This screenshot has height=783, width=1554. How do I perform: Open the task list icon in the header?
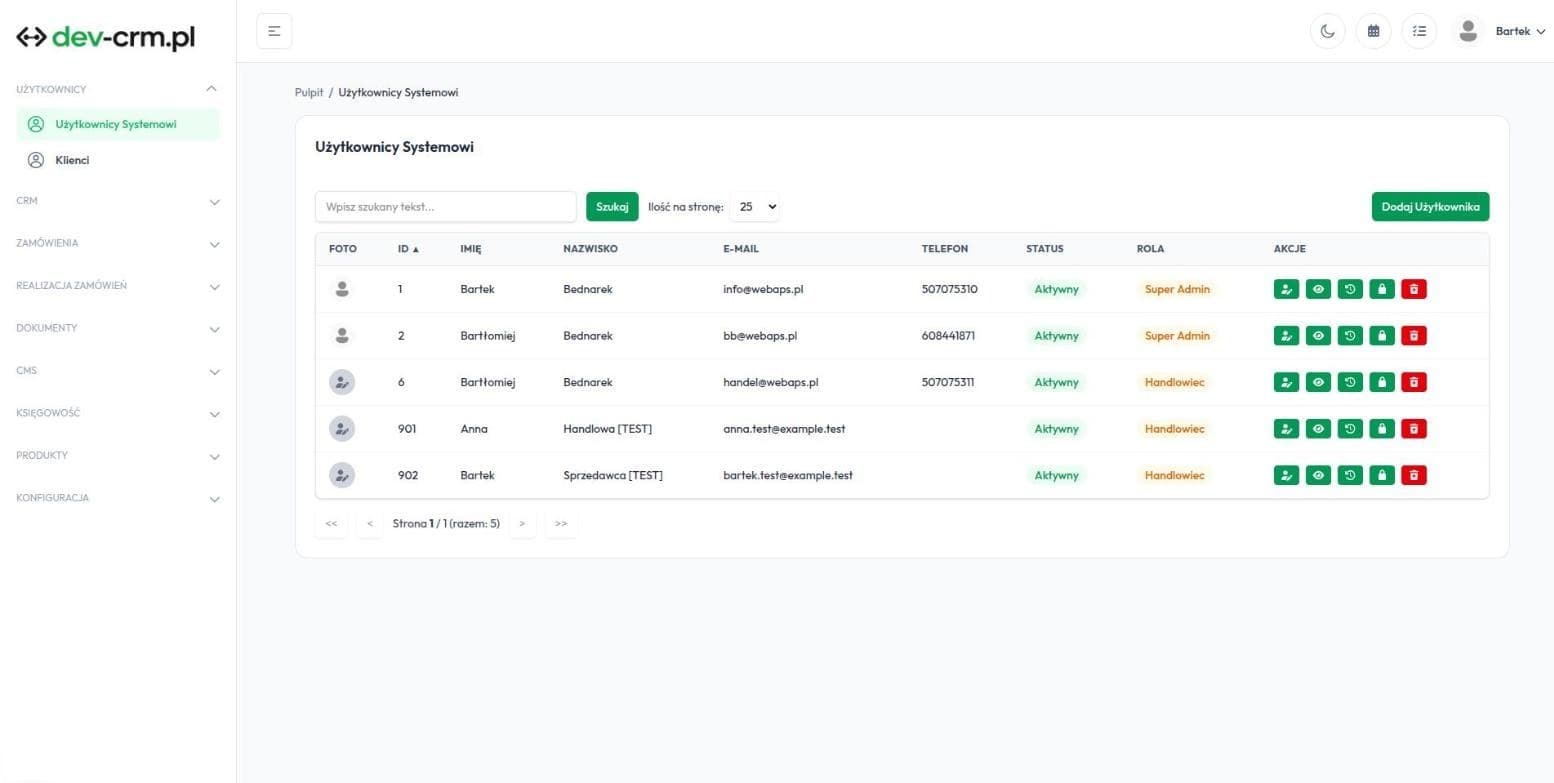click(1419, 31)
